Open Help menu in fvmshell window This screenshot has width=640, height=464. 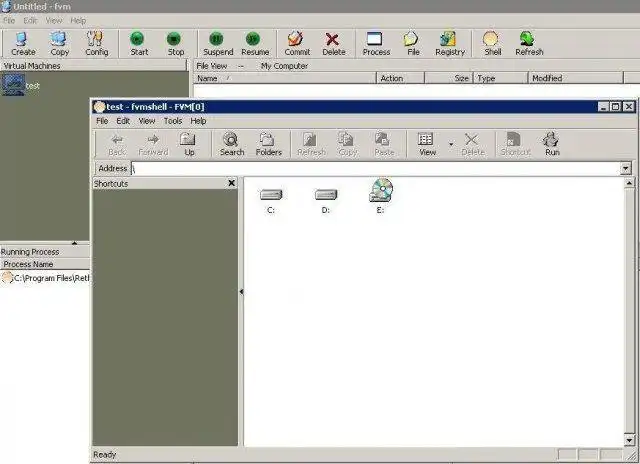tap(198, 121)
